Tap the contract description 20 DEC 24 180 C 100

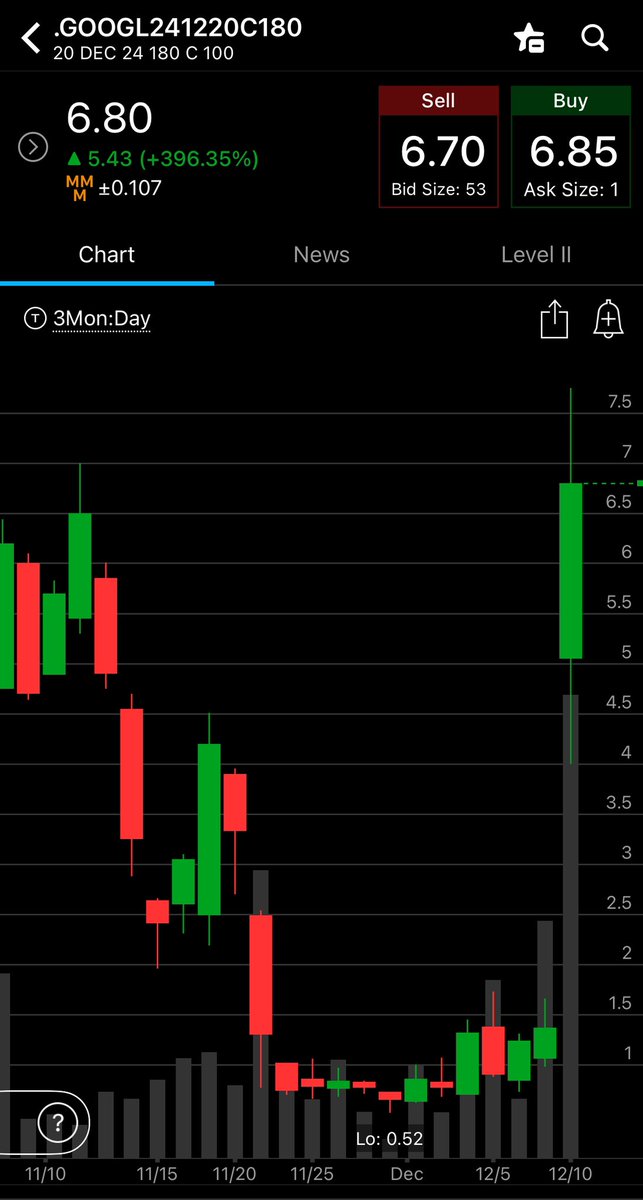141,52
